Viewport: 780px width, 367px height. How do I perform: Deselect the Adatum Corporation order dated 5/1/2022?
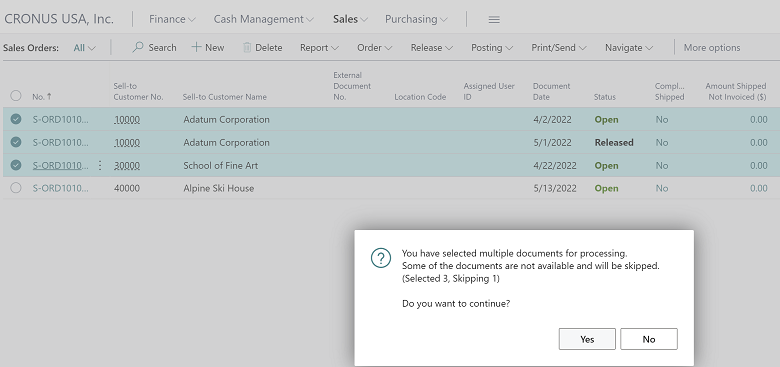(x=16, y=142)
